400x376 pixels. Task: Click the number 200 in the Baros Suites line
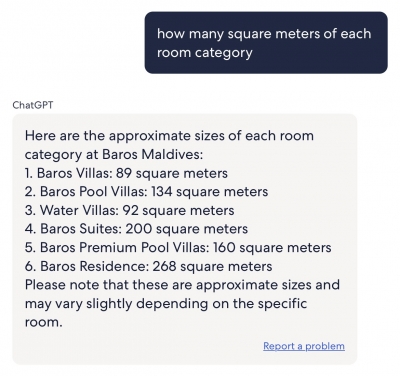tap(139, 229)
